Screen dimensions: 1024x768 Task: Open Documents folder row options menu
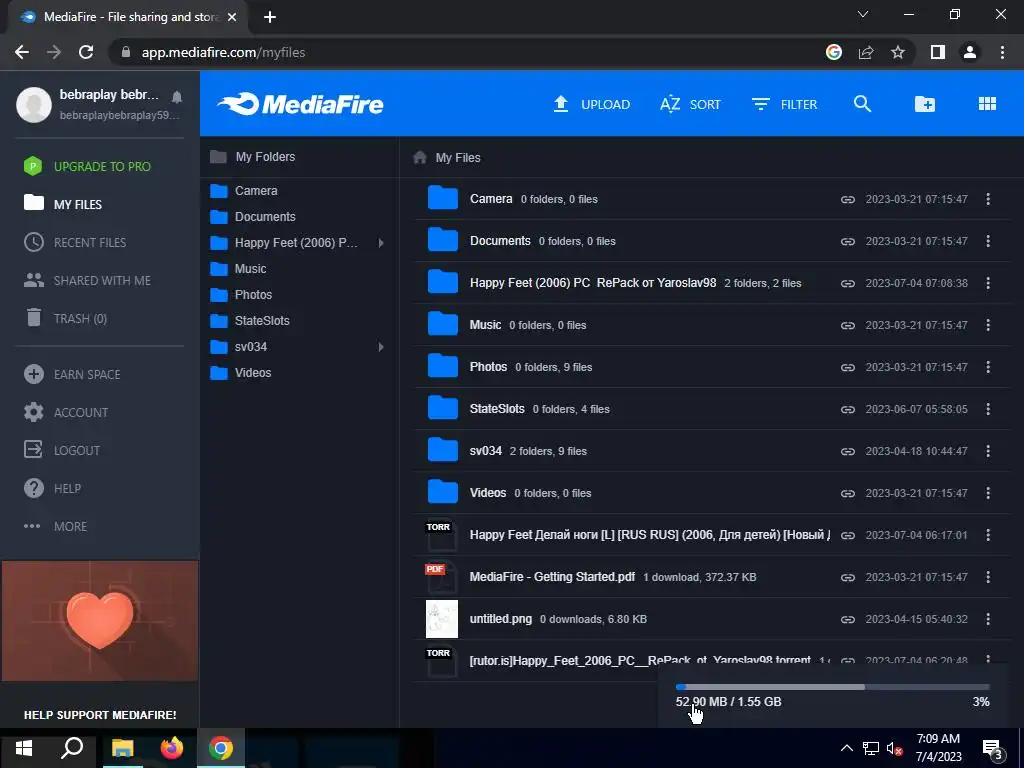[x=988, y=241]
